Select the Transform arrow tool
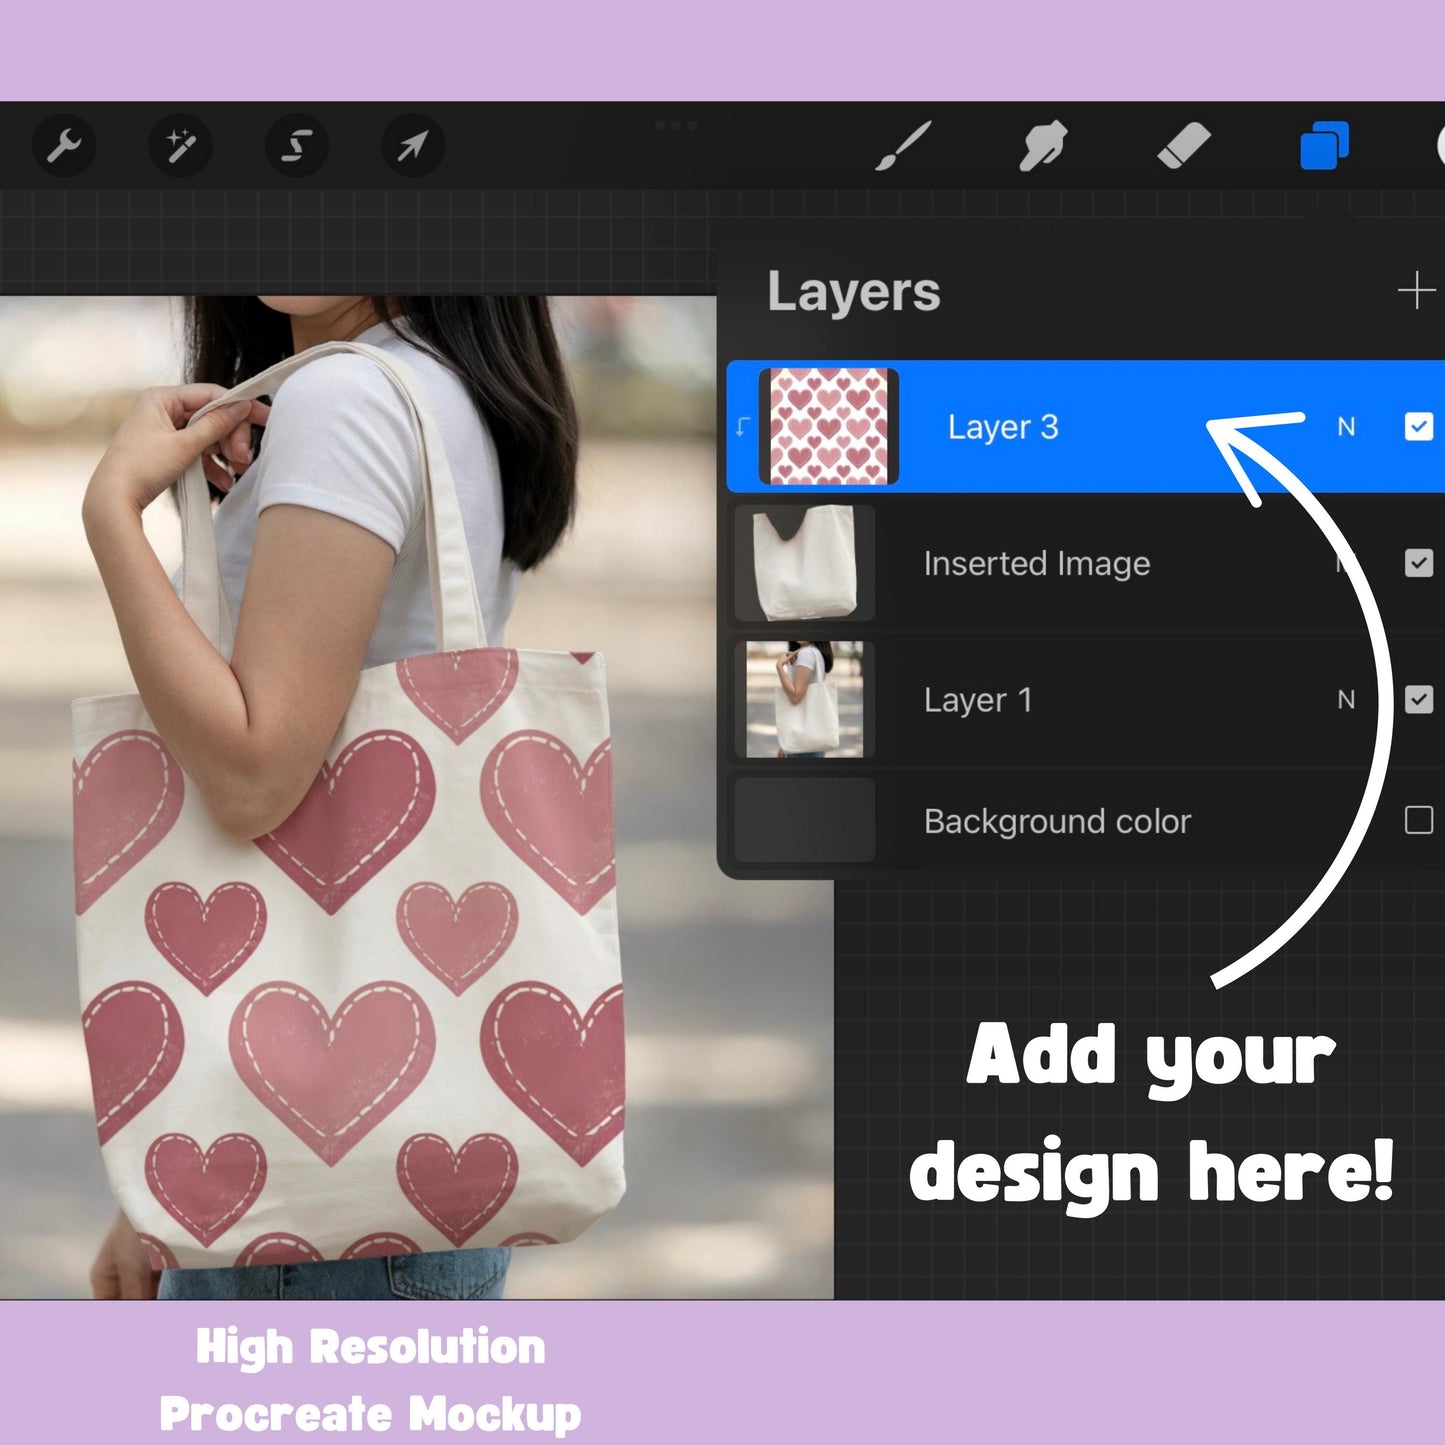The image size is (1445, 1445). pyautogui.click(x=412, y=146)
